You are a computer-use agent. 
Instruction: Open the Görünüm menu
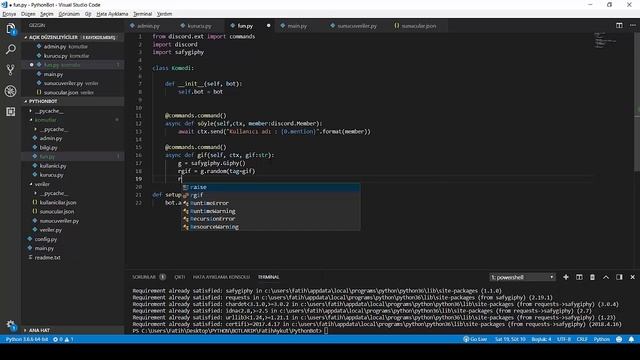tap(69, 14)
